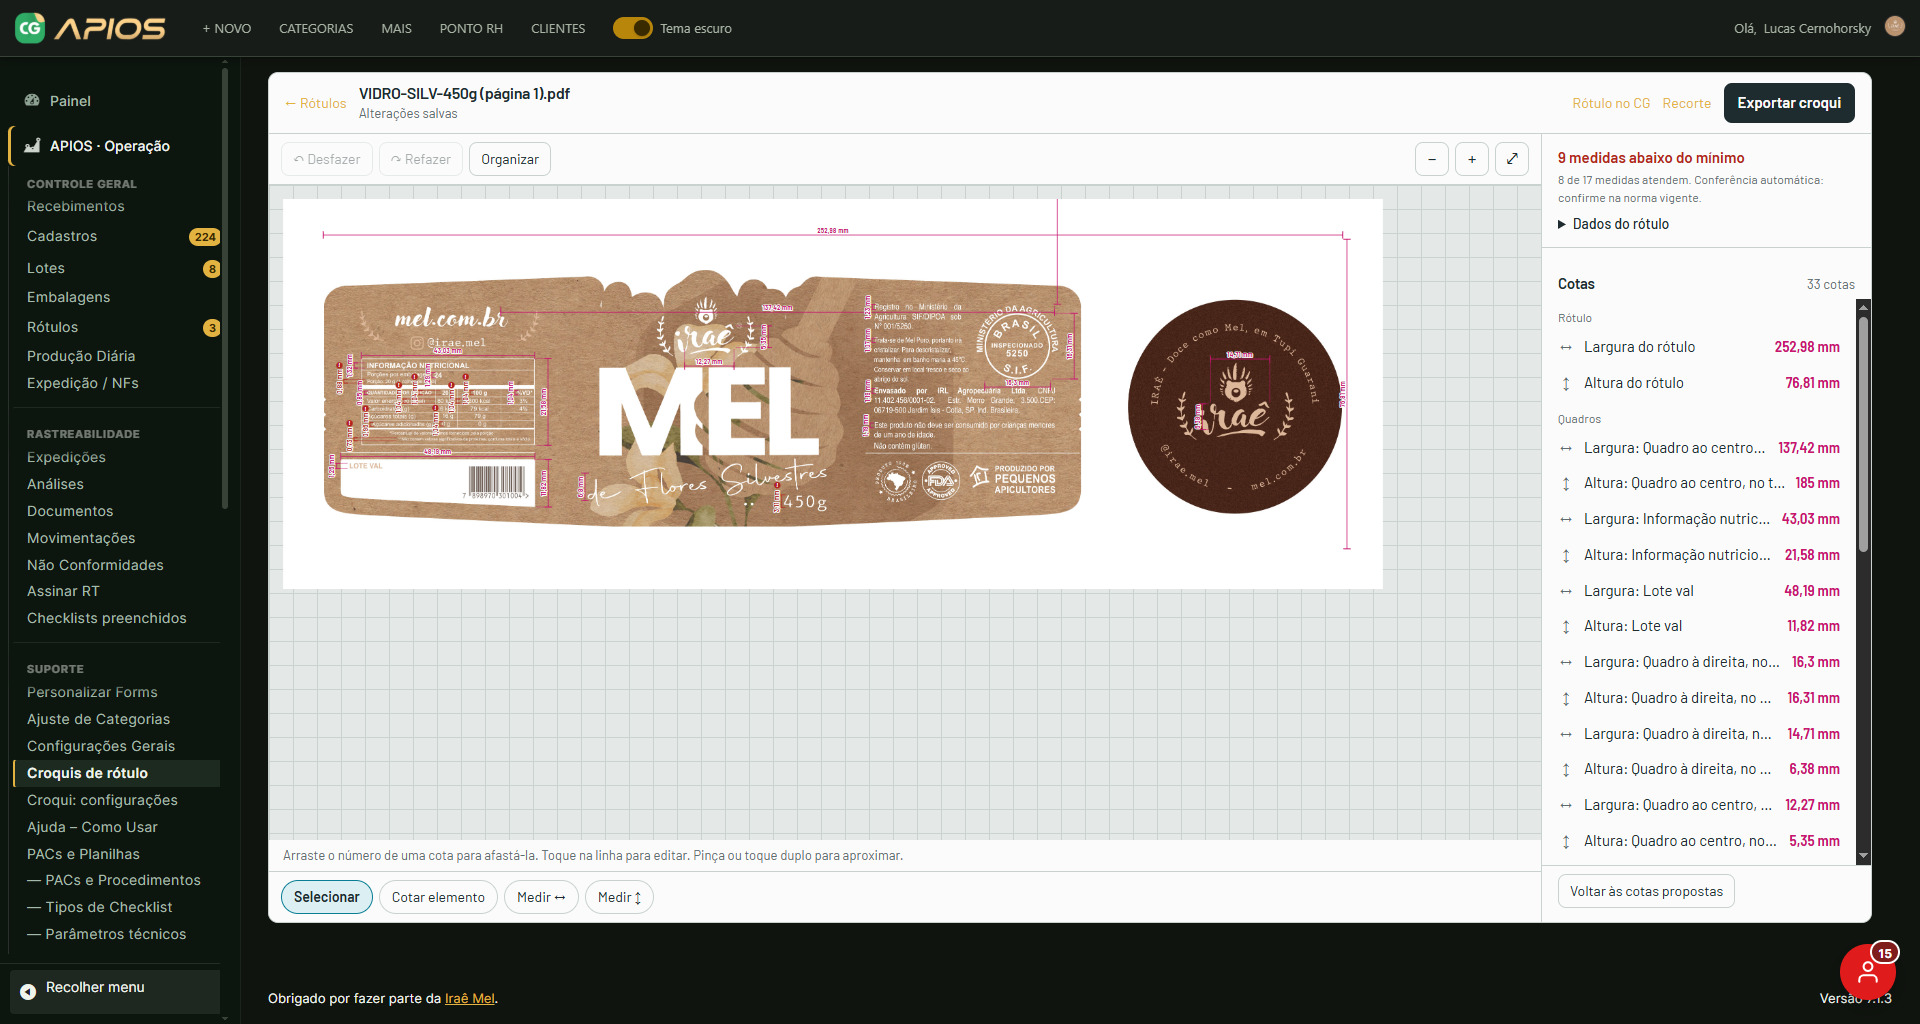The image size is (1920, 1024).
Task: Click Voltar às cotas propostas
Action: (x=1646, y=891)
